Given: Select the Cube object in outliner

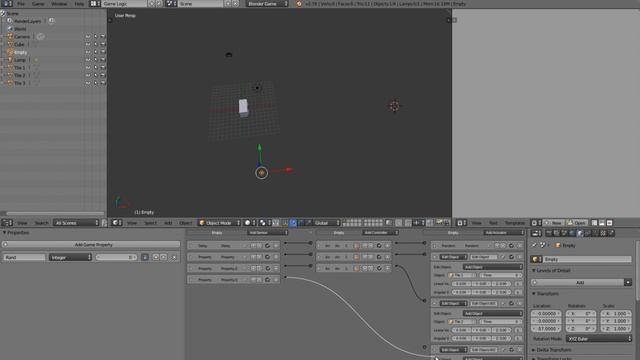Looking at the screenshot, I should tap(19, 44).
